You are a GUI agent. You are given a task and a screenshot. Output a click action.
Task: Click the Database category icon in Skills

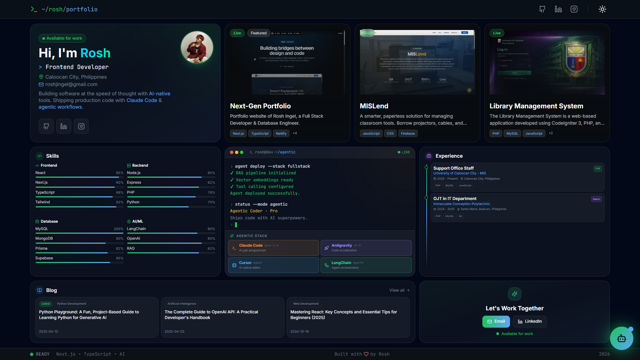[x=37, y=221]
